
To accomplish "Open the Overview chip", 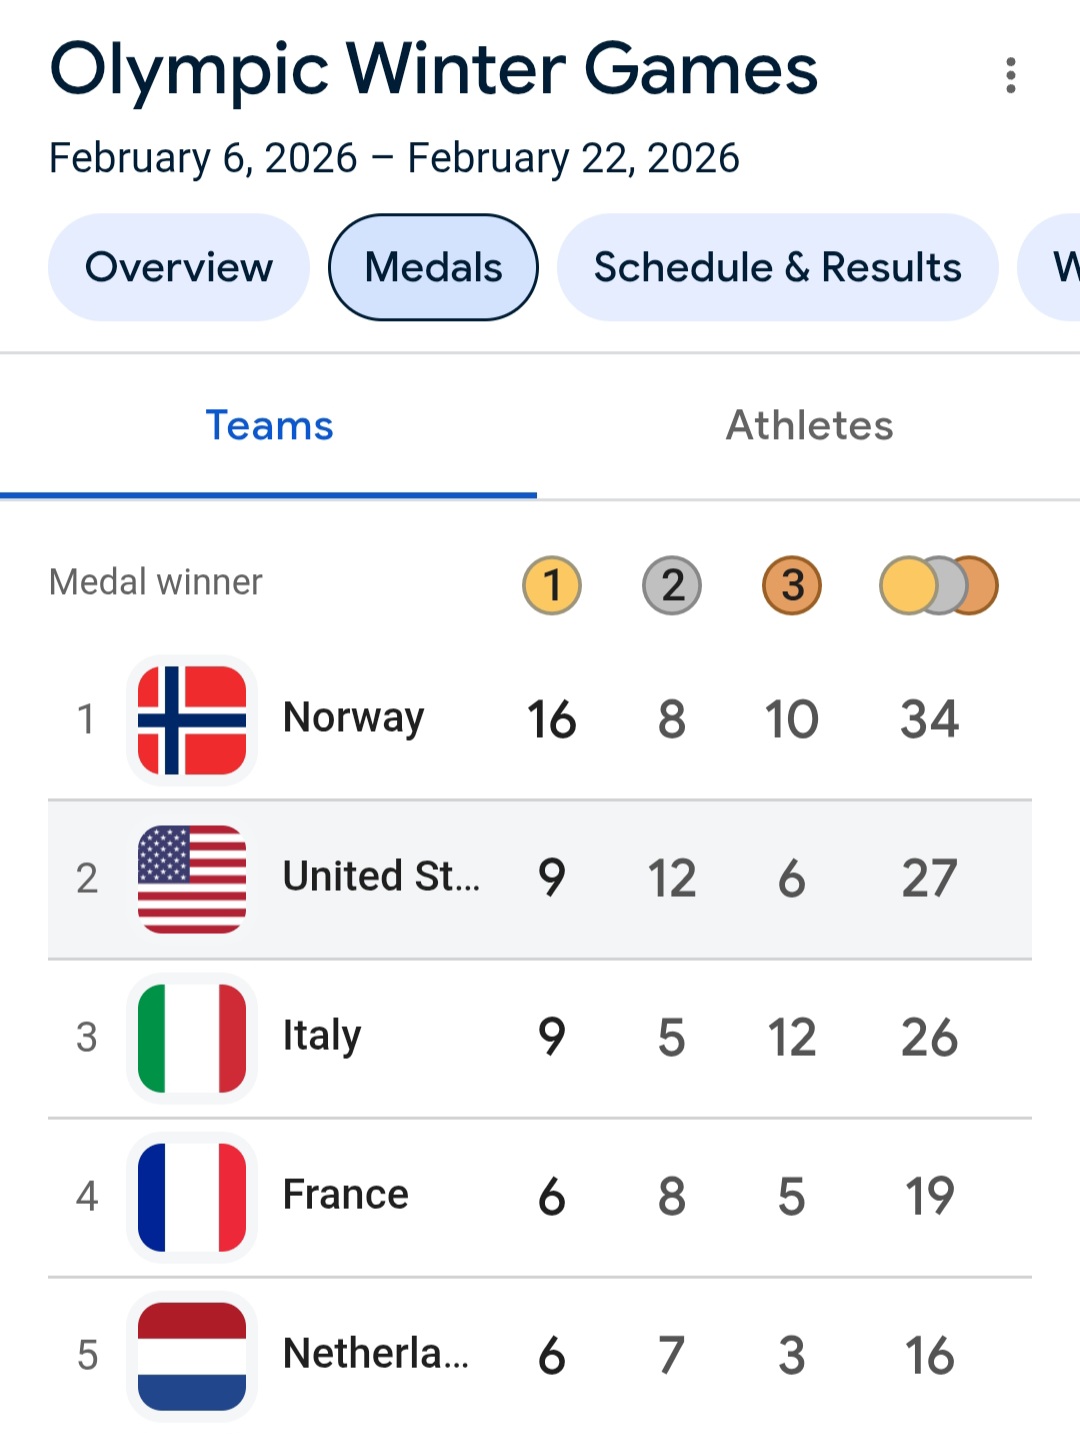I will pos(179,267).
